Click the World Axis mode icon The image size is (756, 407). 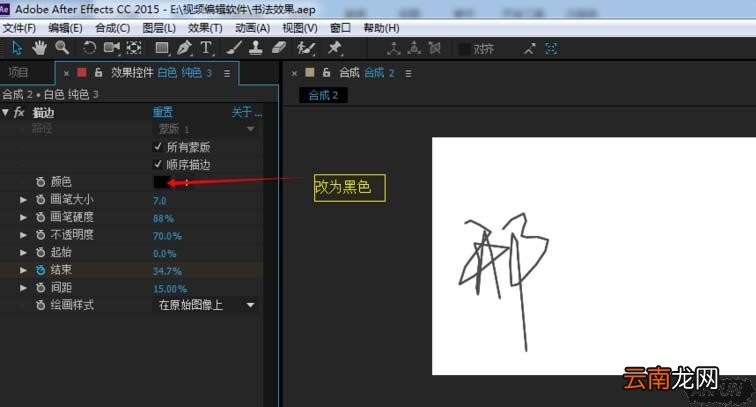[414, 48]
